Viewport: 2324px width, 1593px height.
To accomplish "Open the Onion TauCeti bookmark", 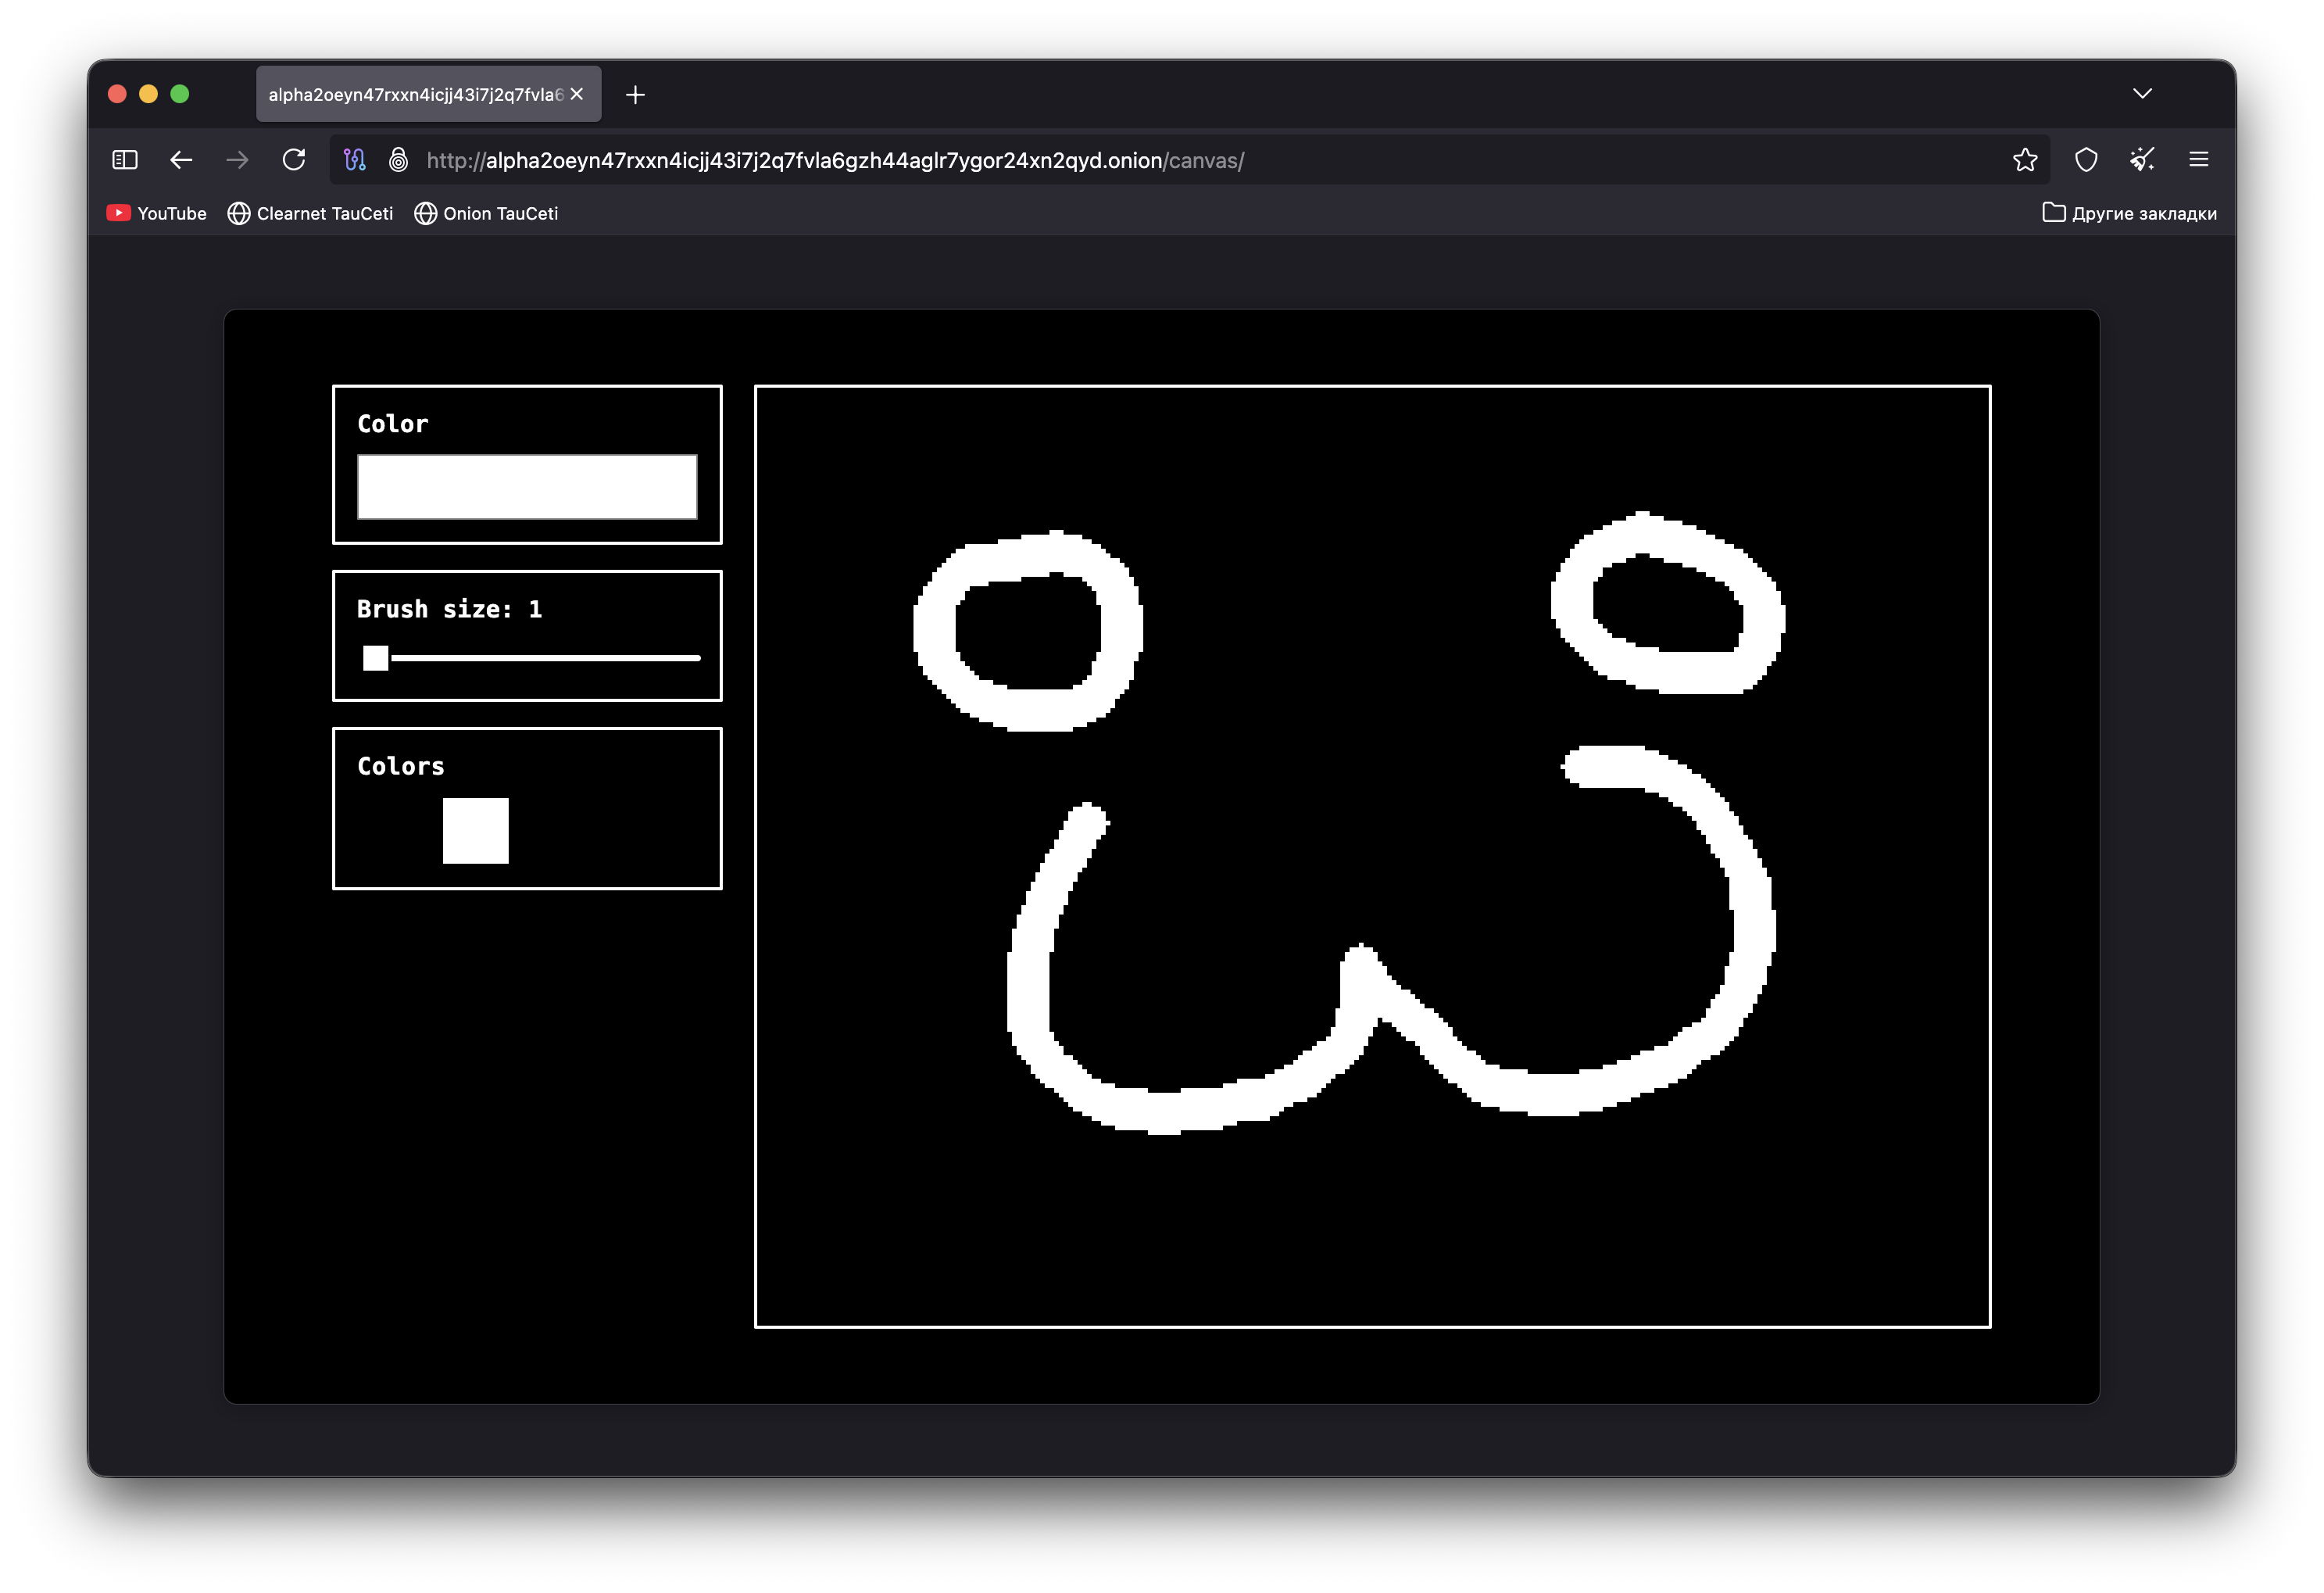I will coord(486,213).
